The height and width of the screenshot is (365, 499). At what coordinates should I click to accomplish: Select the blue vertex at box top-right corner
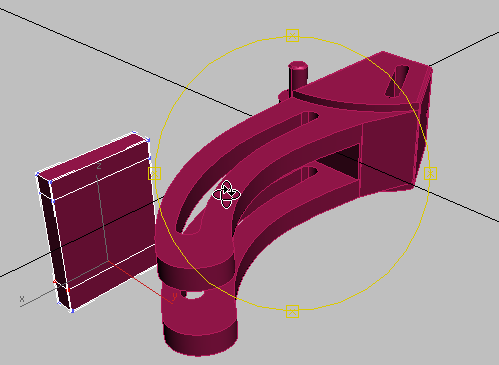[x=148, y=140]
